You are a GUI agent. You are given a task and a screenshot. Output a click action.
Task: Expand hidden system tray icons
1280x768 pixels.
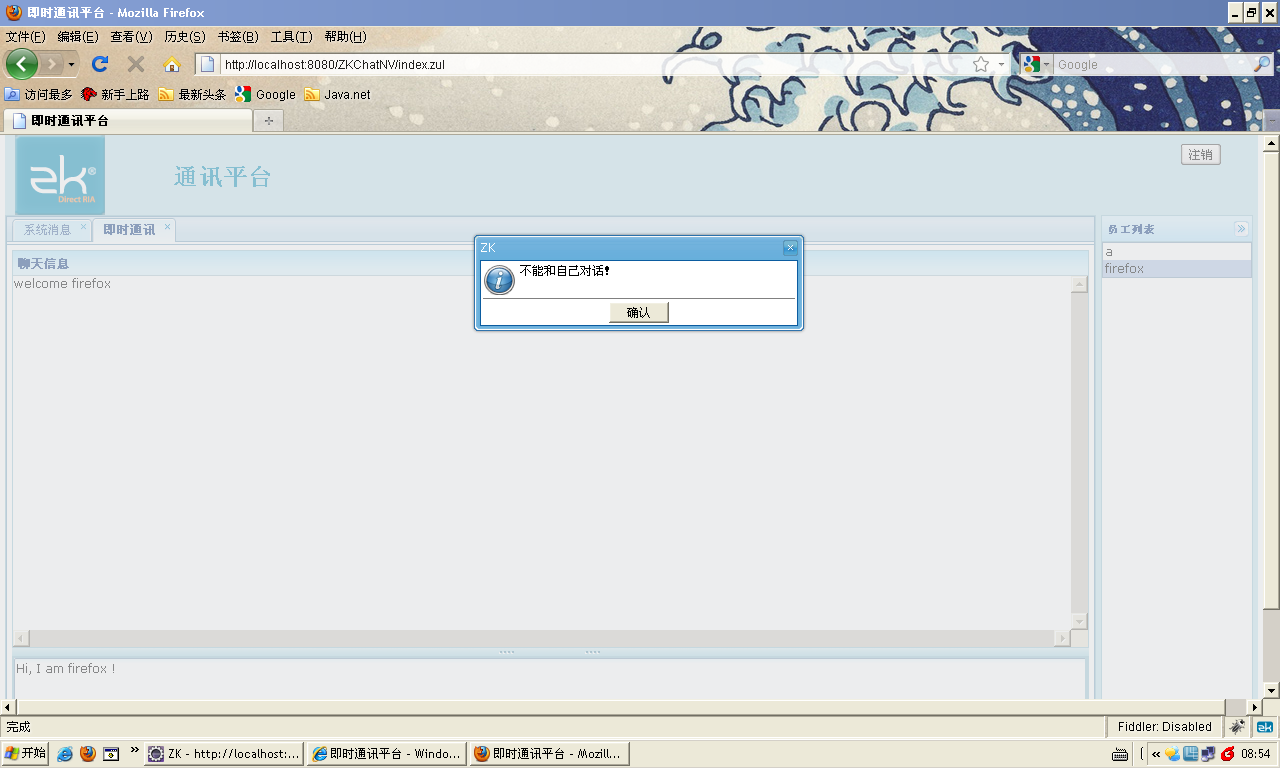tap(1156, 754)
